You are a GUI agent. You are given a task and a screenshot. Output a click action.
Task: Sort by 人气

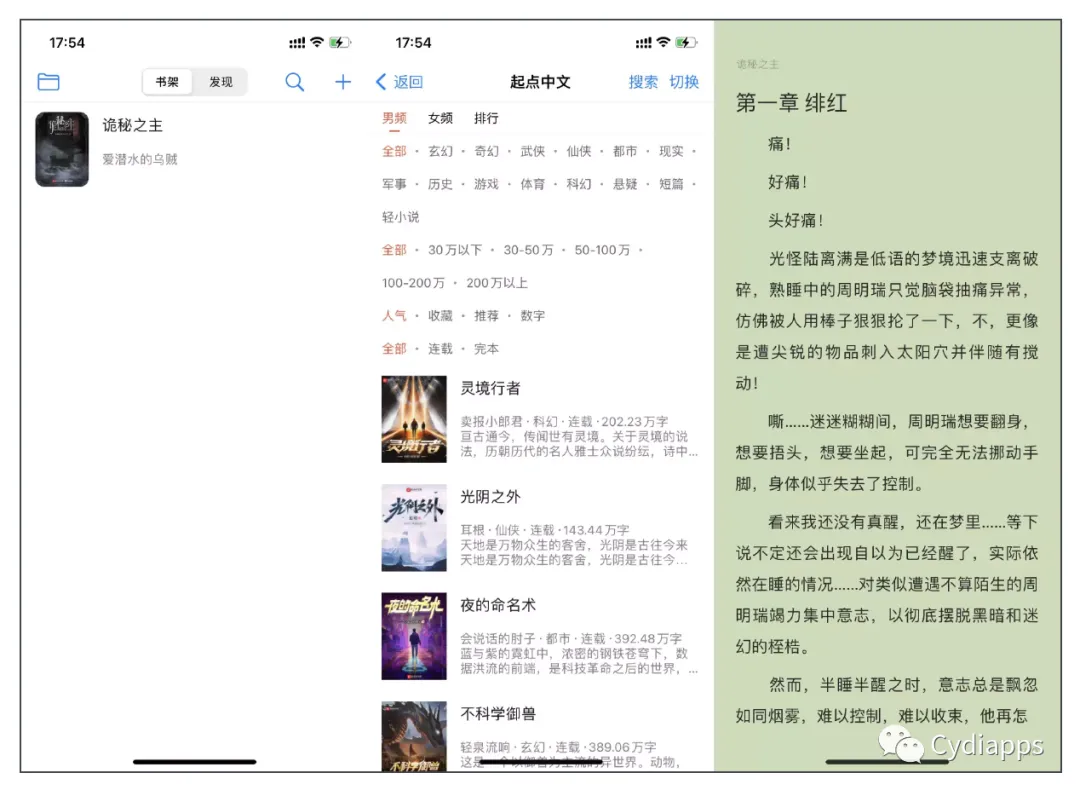(x=395, y=315)
